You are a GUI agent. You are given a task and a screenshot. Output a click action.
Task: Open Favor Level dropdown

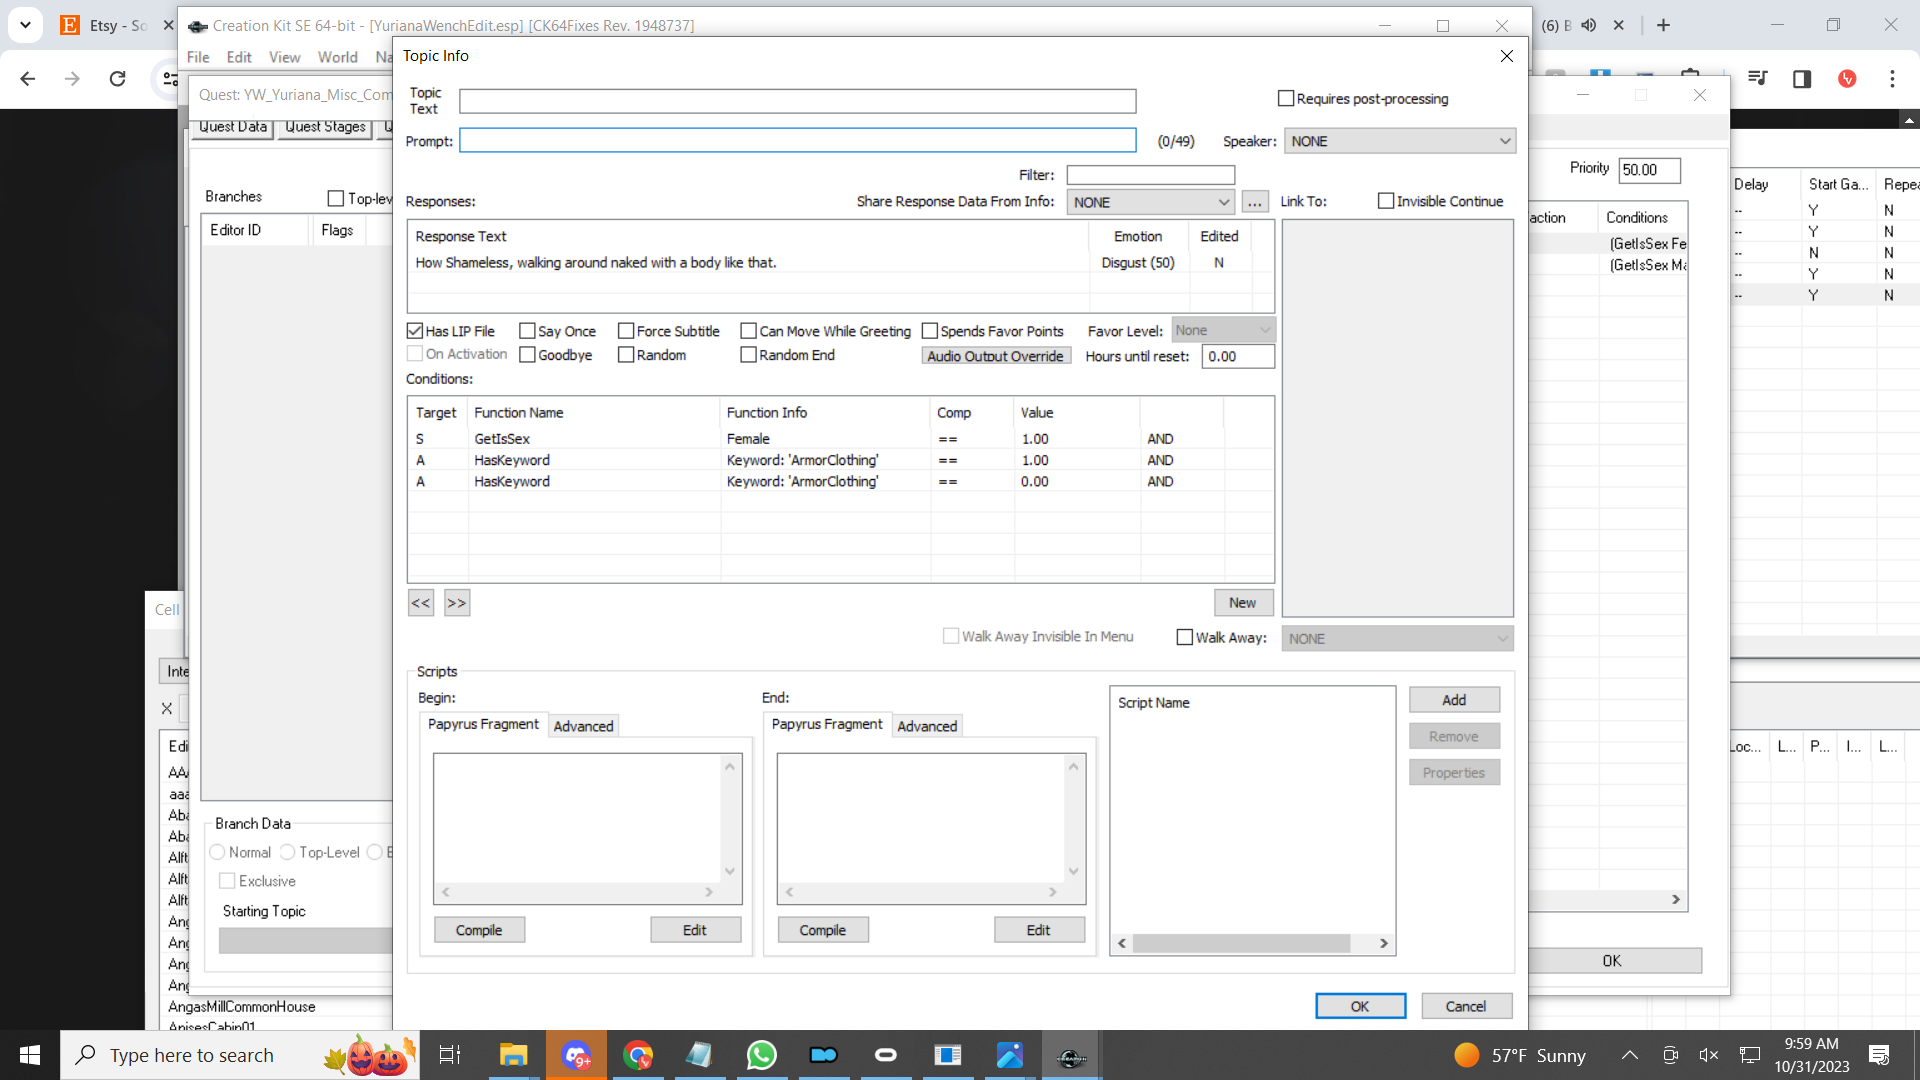click(x=1223, y=330)
